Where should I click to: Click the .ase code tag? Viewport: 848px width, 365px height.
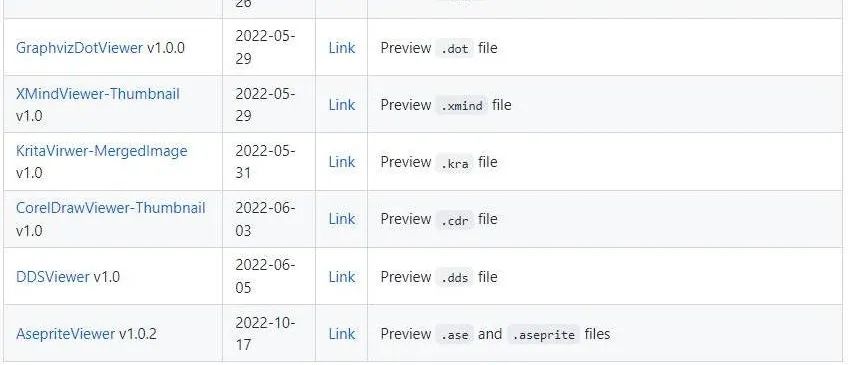454,335
